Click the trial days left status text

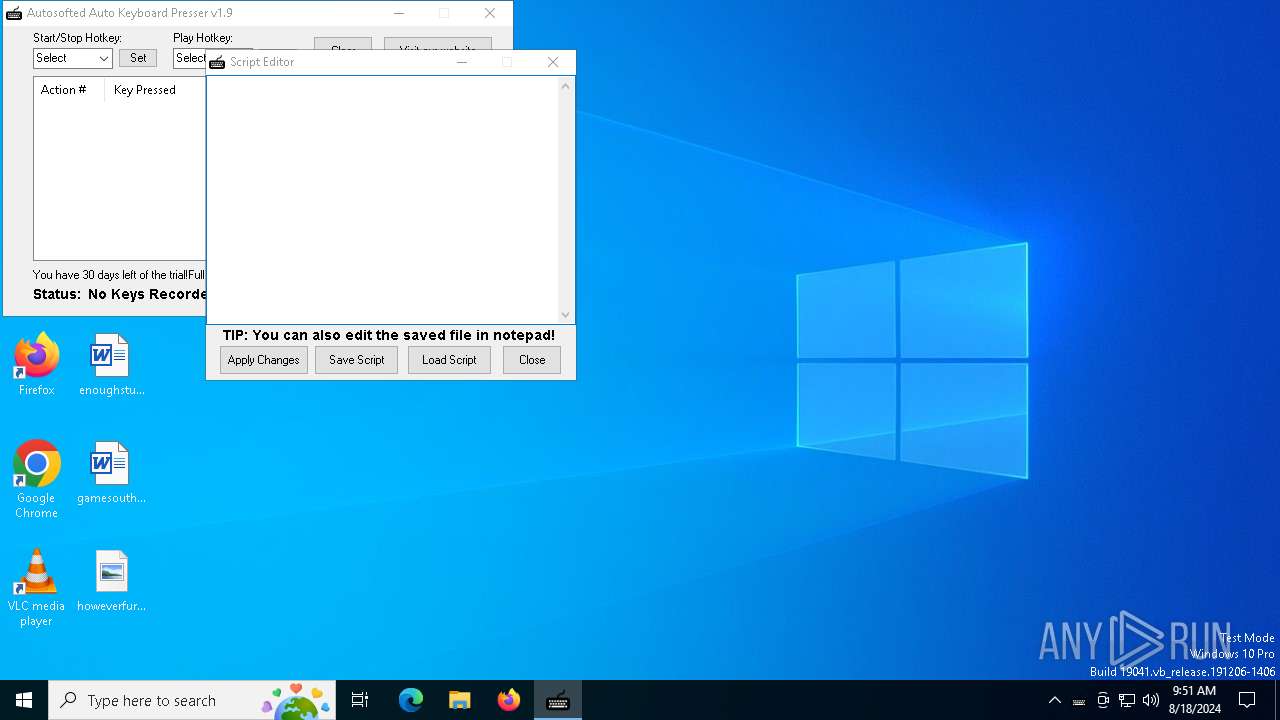tap(119, 275)
